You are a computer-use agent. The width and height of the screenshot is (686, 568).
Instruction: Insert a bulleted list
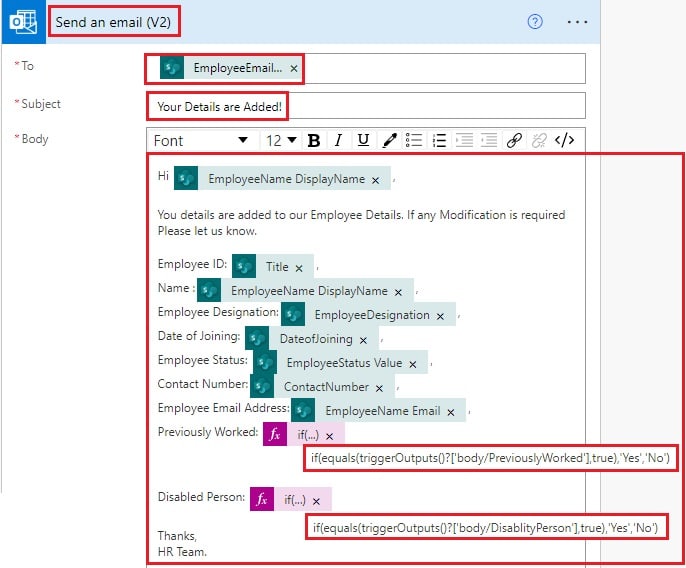coord(413,140)
